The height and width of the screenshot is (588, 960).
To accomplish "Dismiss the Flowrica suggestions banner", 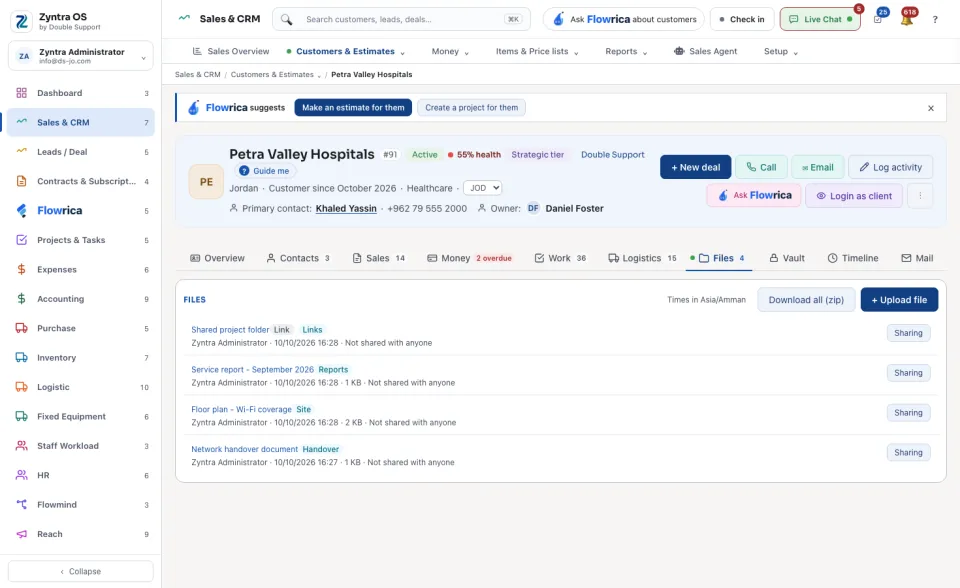I will tap(931, 108).
